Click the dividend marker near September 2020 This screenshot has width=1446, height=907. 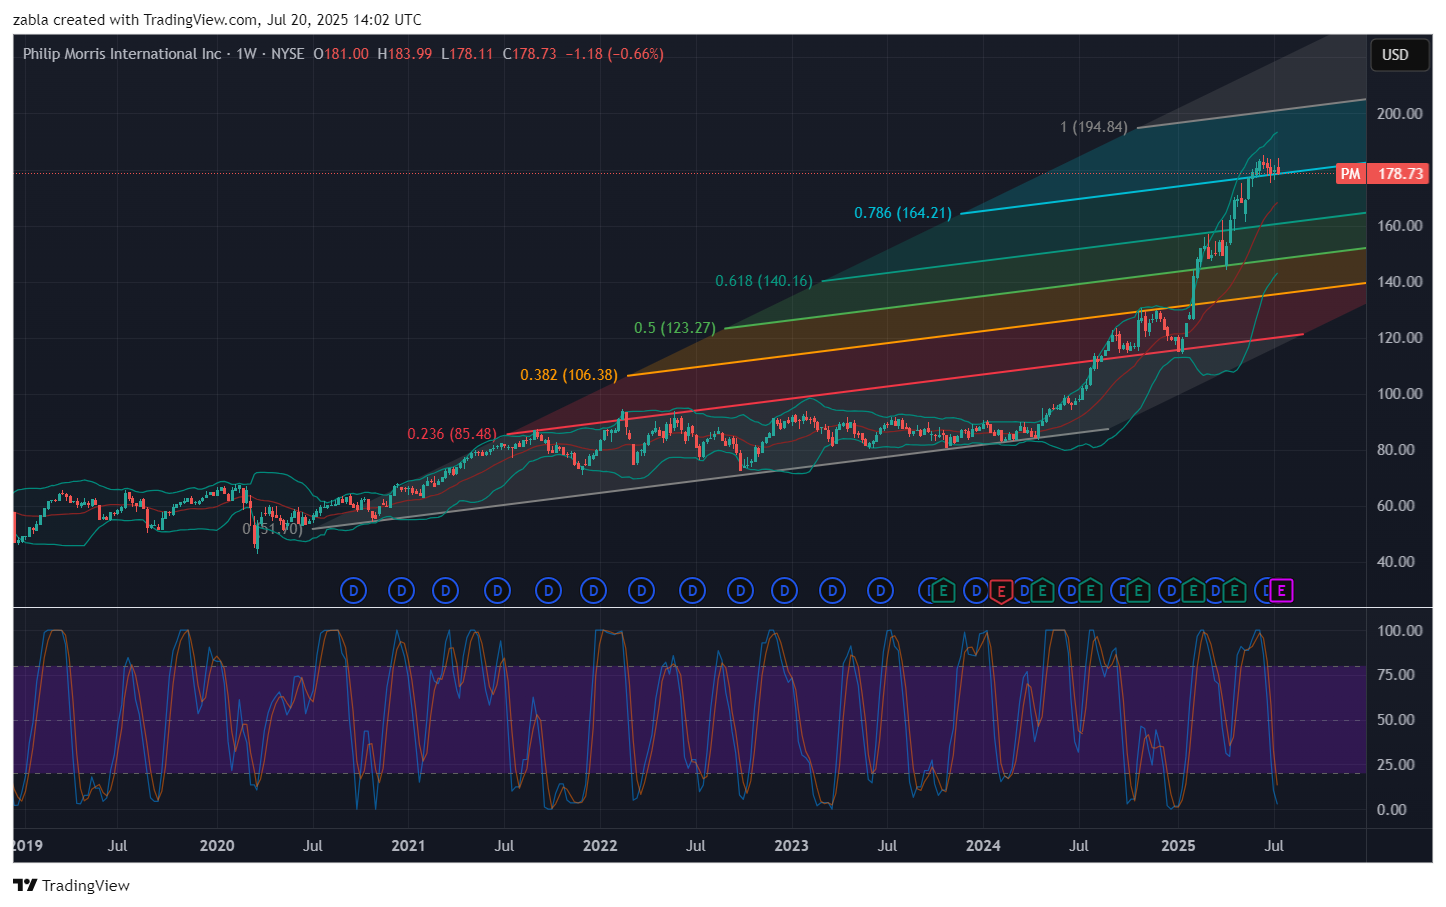[353, 591]
